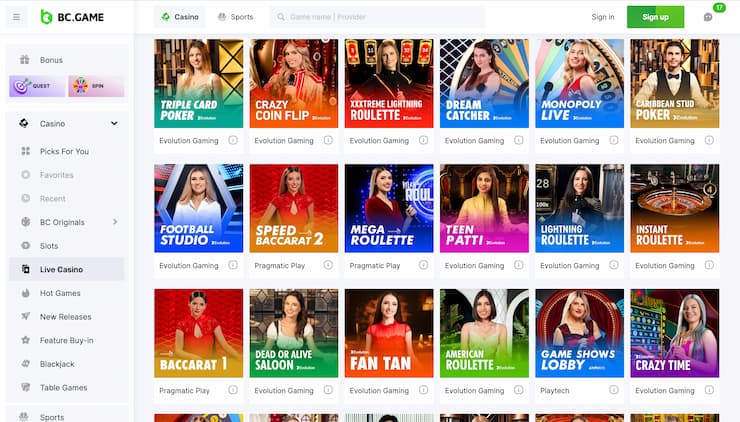Viewport: 740px width, 422px height.
Task: Show info for Triple Card Poker
Action: tap(233, 140)
